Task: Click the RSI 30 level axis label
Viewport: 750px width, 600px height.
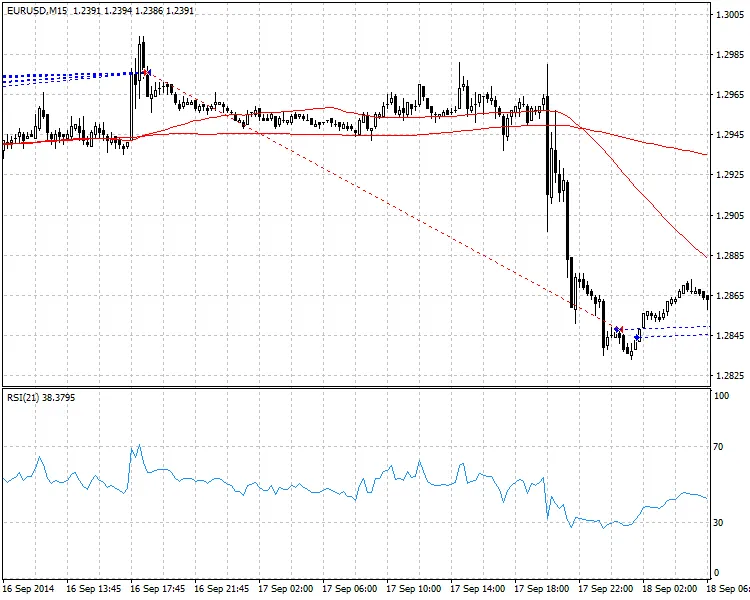Action: click(720, 522)
